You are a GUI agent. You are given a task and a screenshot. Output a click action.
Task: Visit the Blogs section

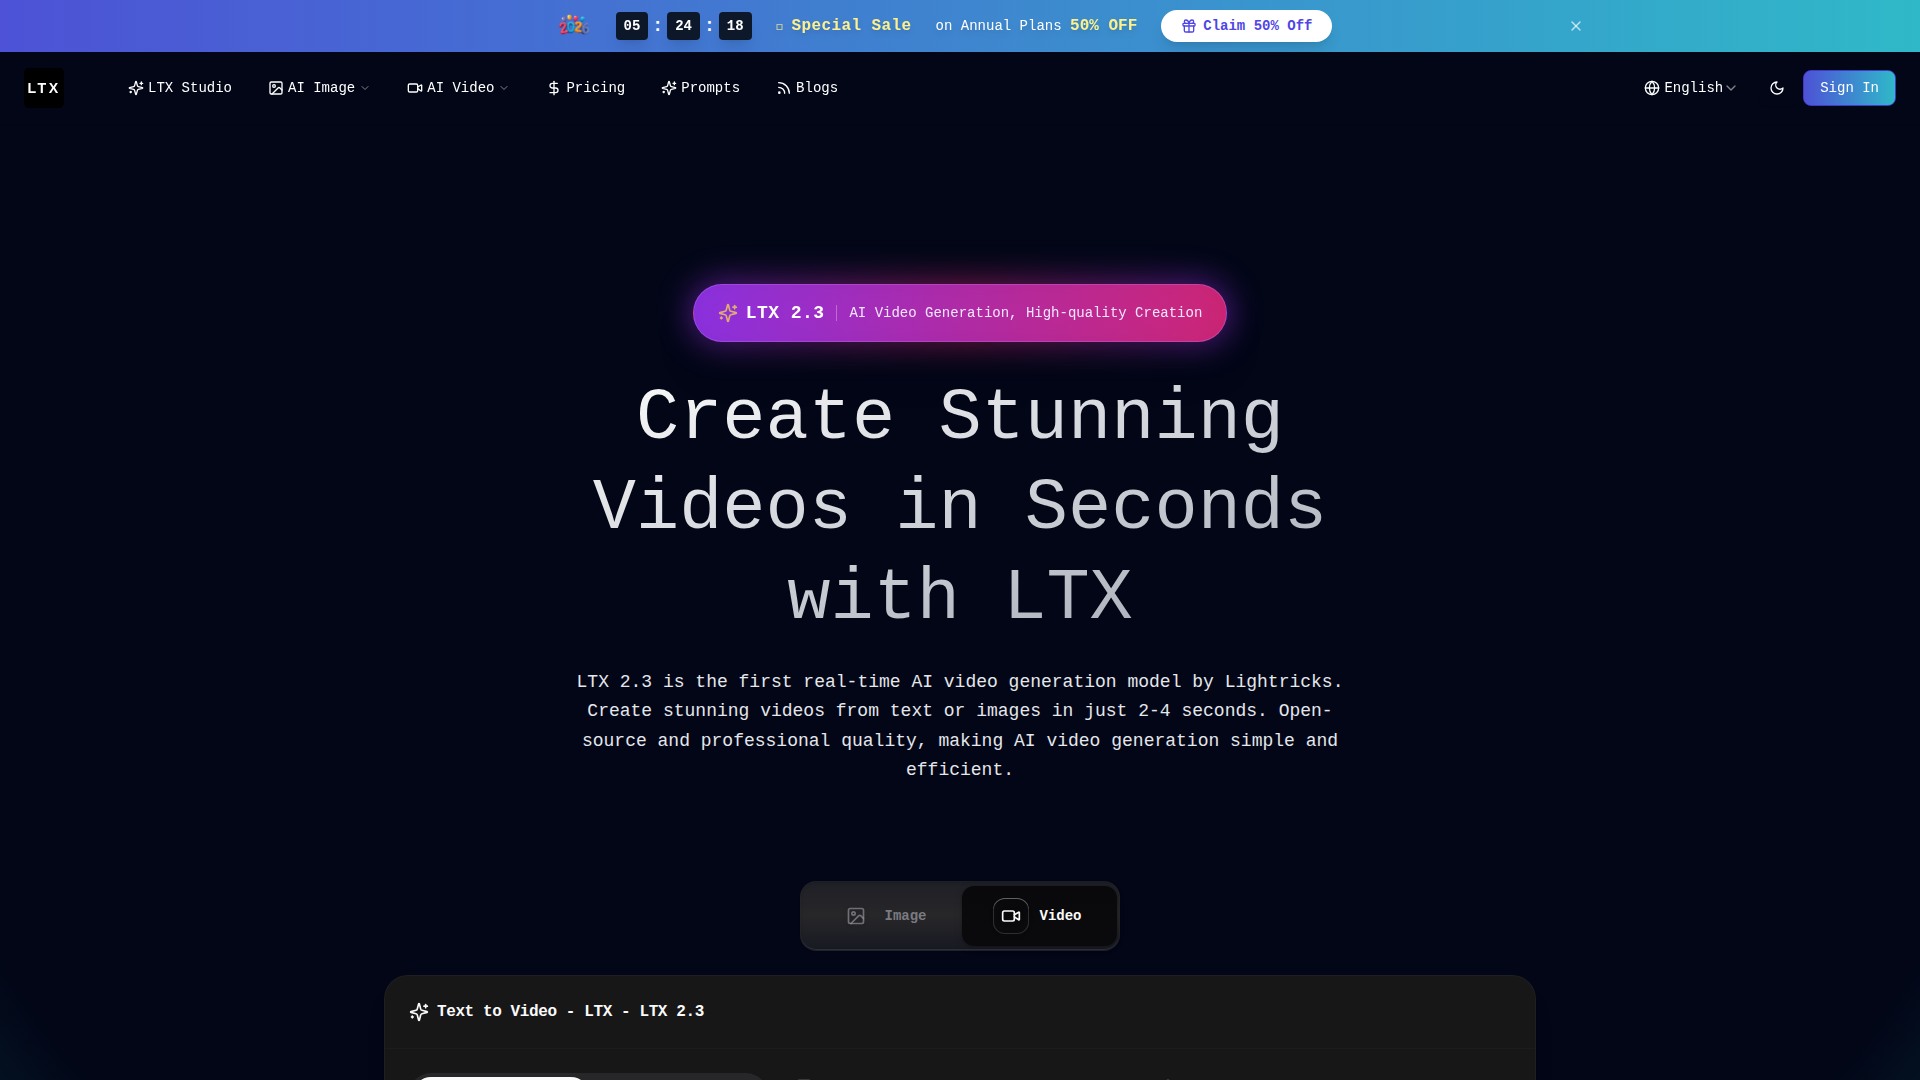(807, 88)
